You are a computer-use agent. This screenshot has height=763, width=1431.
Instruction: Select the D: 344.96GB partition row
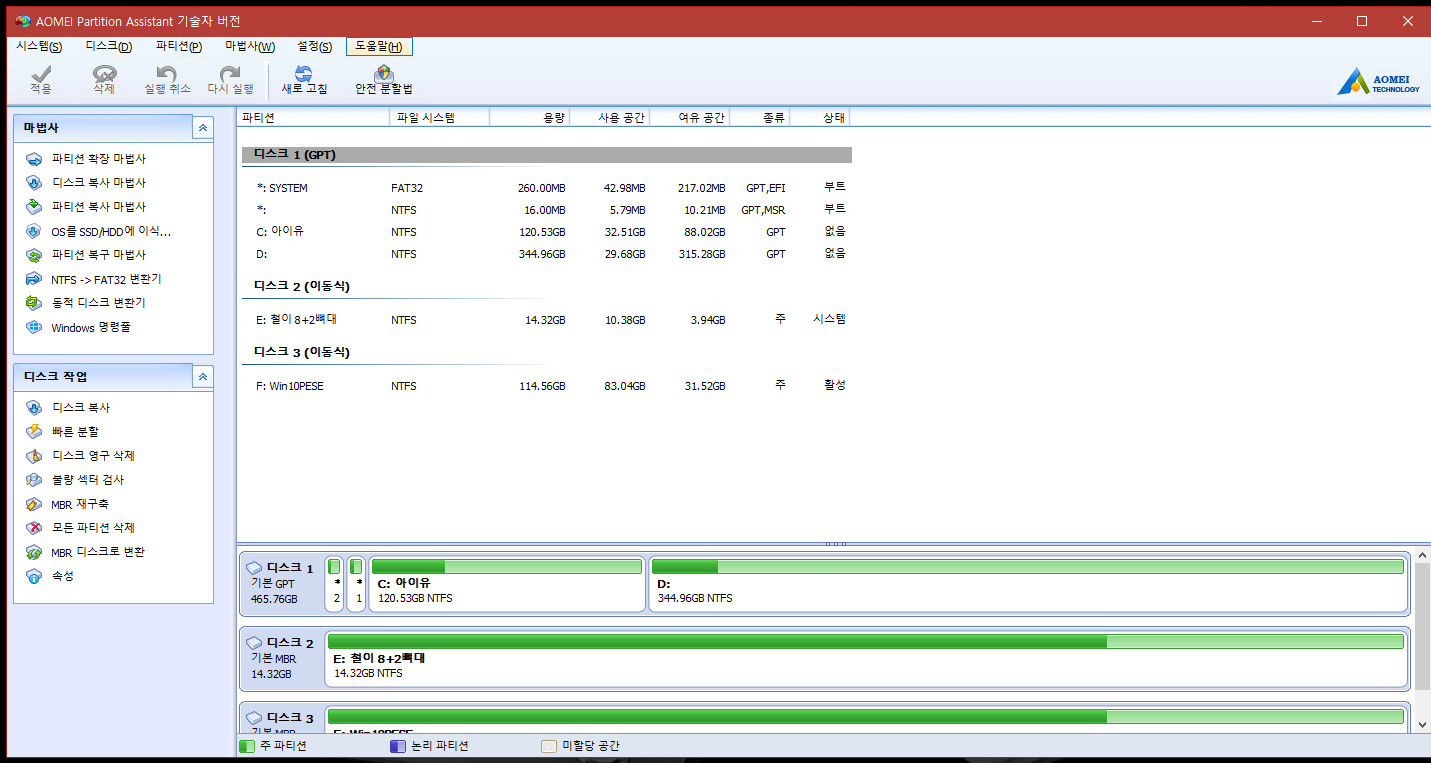(x=546, y=254)
